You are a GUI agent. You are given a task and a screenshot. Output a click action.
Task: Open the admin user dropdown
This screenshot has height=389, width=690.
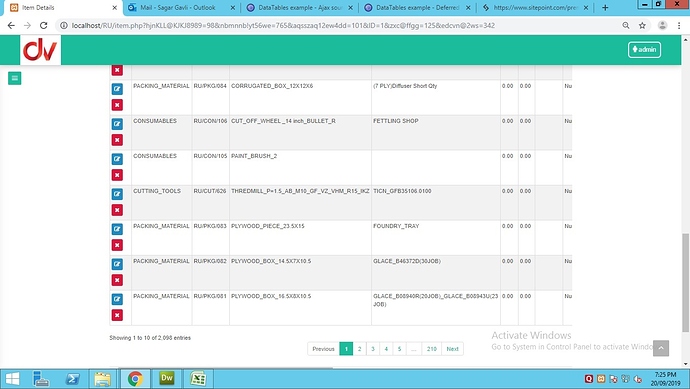pos(644,50)
